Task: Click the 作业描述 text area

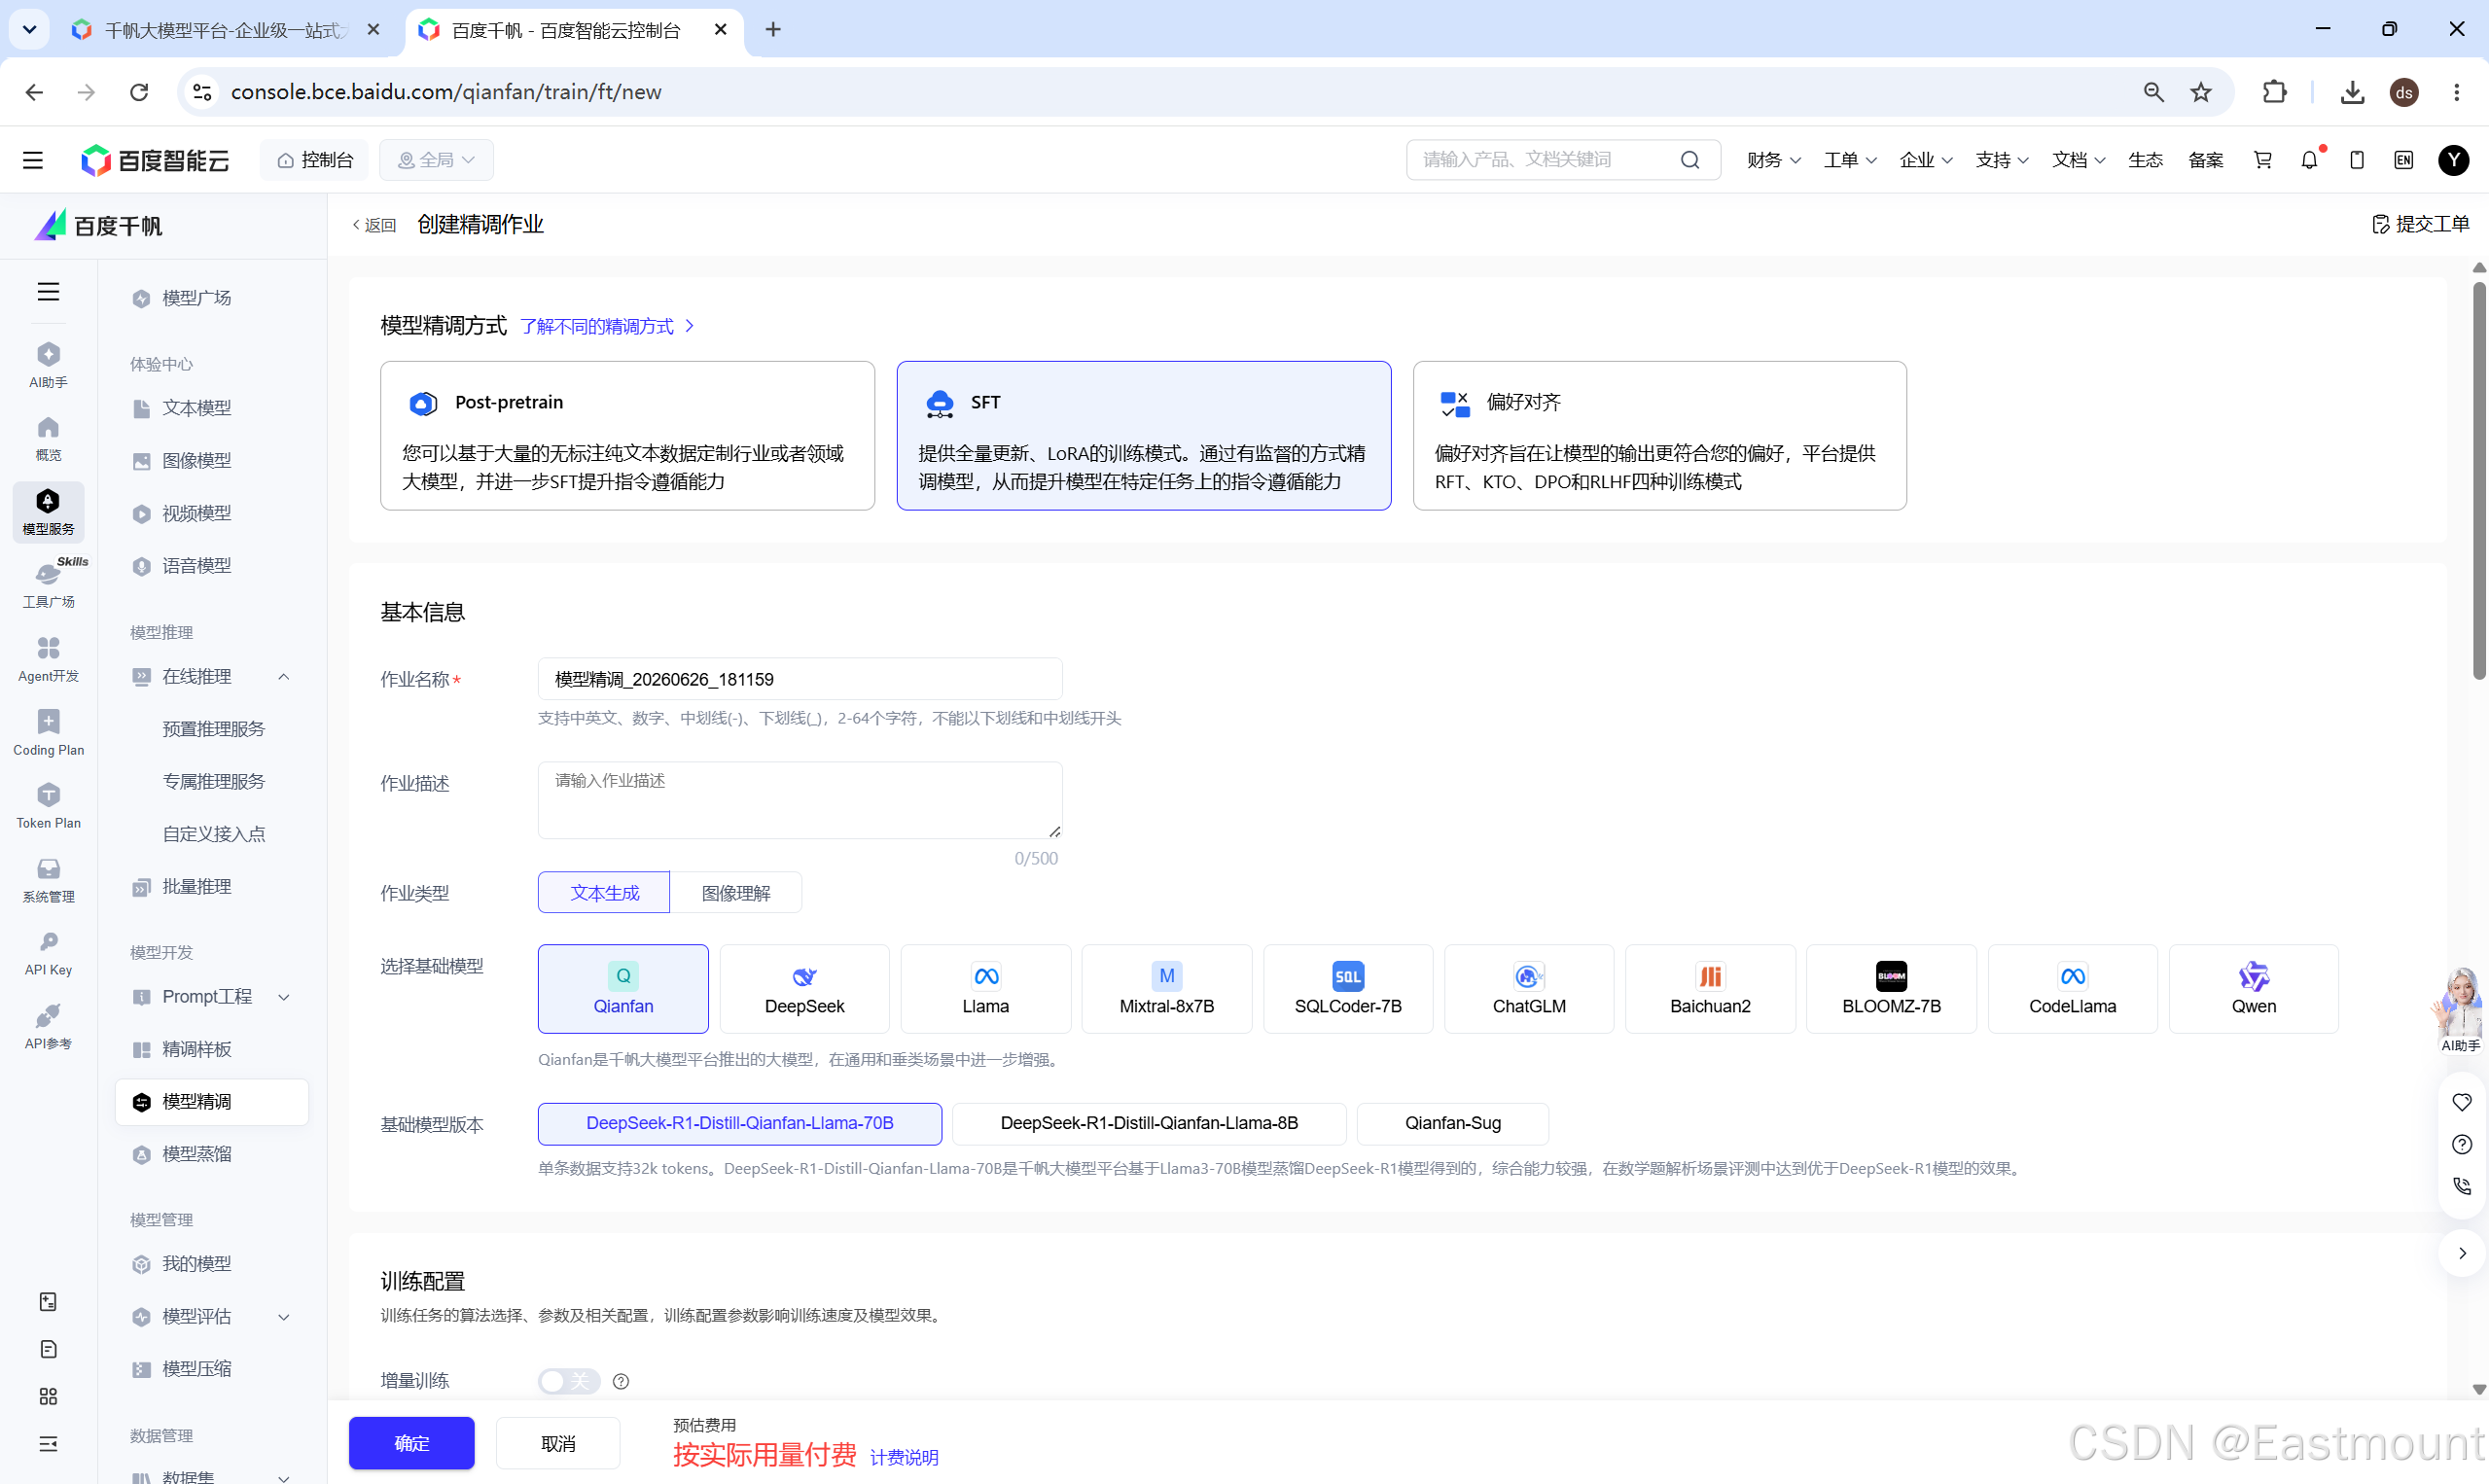Action: click(800, 800)
